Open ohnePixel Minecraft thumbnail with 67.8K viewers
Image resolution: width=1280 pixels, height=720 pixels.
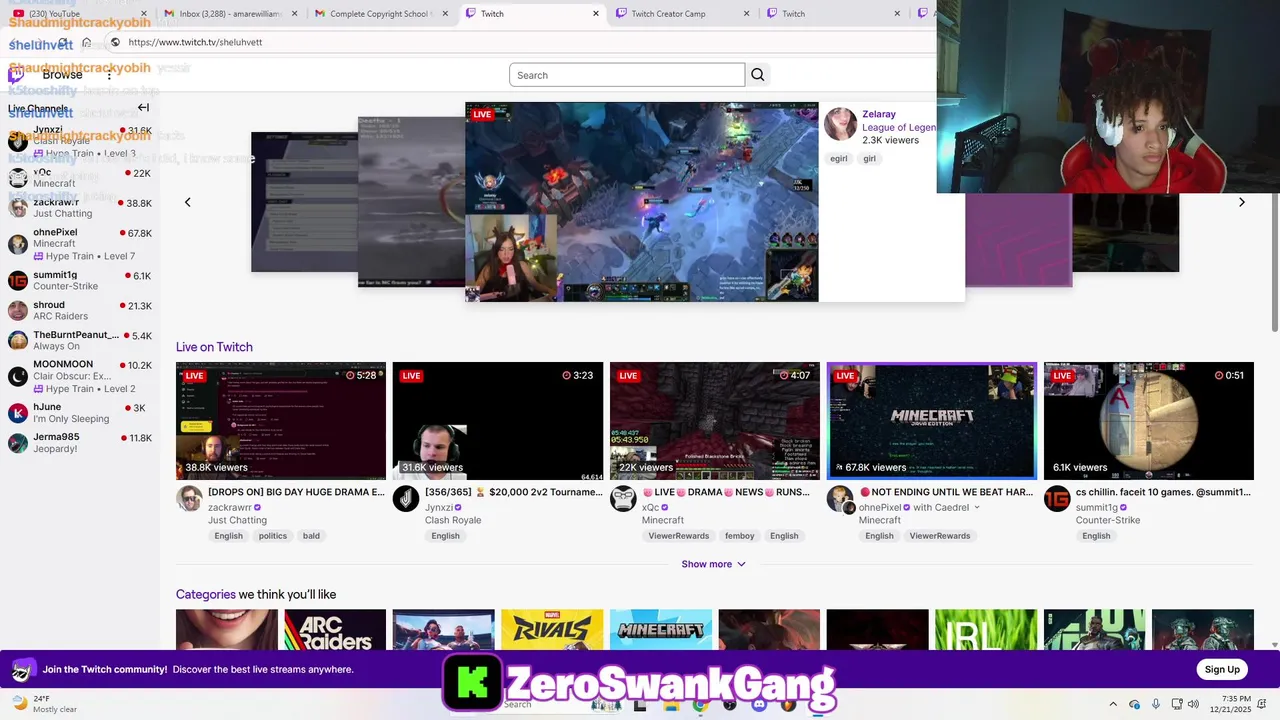pos(932,421)
